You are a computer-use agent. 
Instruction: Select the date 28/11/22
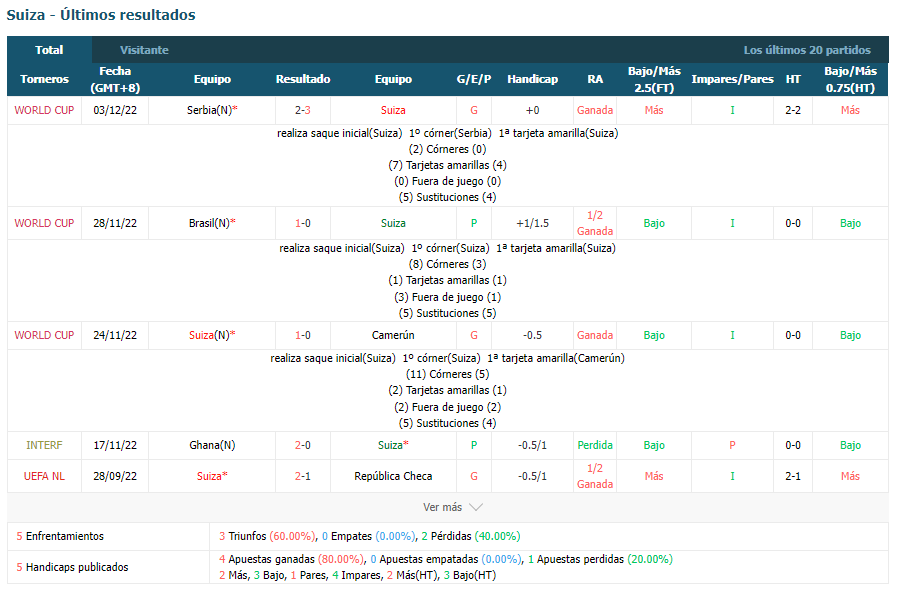tap(115, 223)
